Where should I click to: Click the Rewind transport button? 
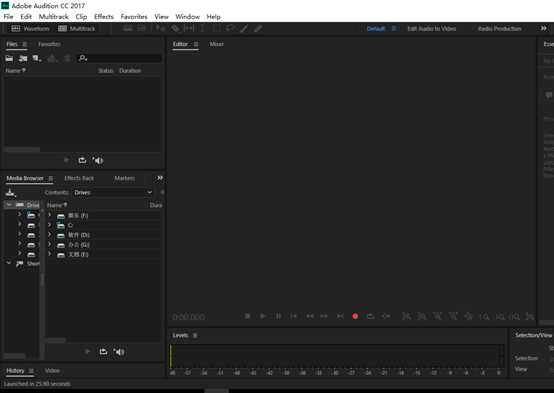tap(310, 316)
